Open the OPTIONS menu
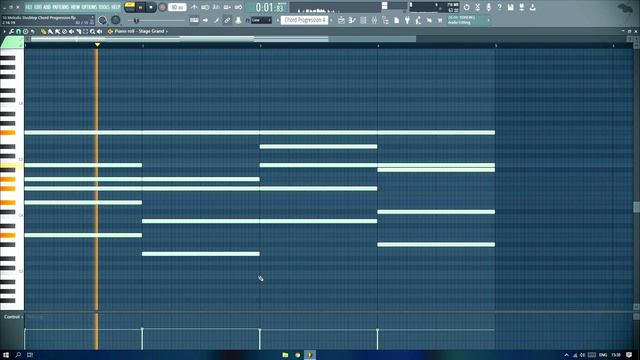The width and height of the screenshot is (640, 360). [x=89, y=7]
